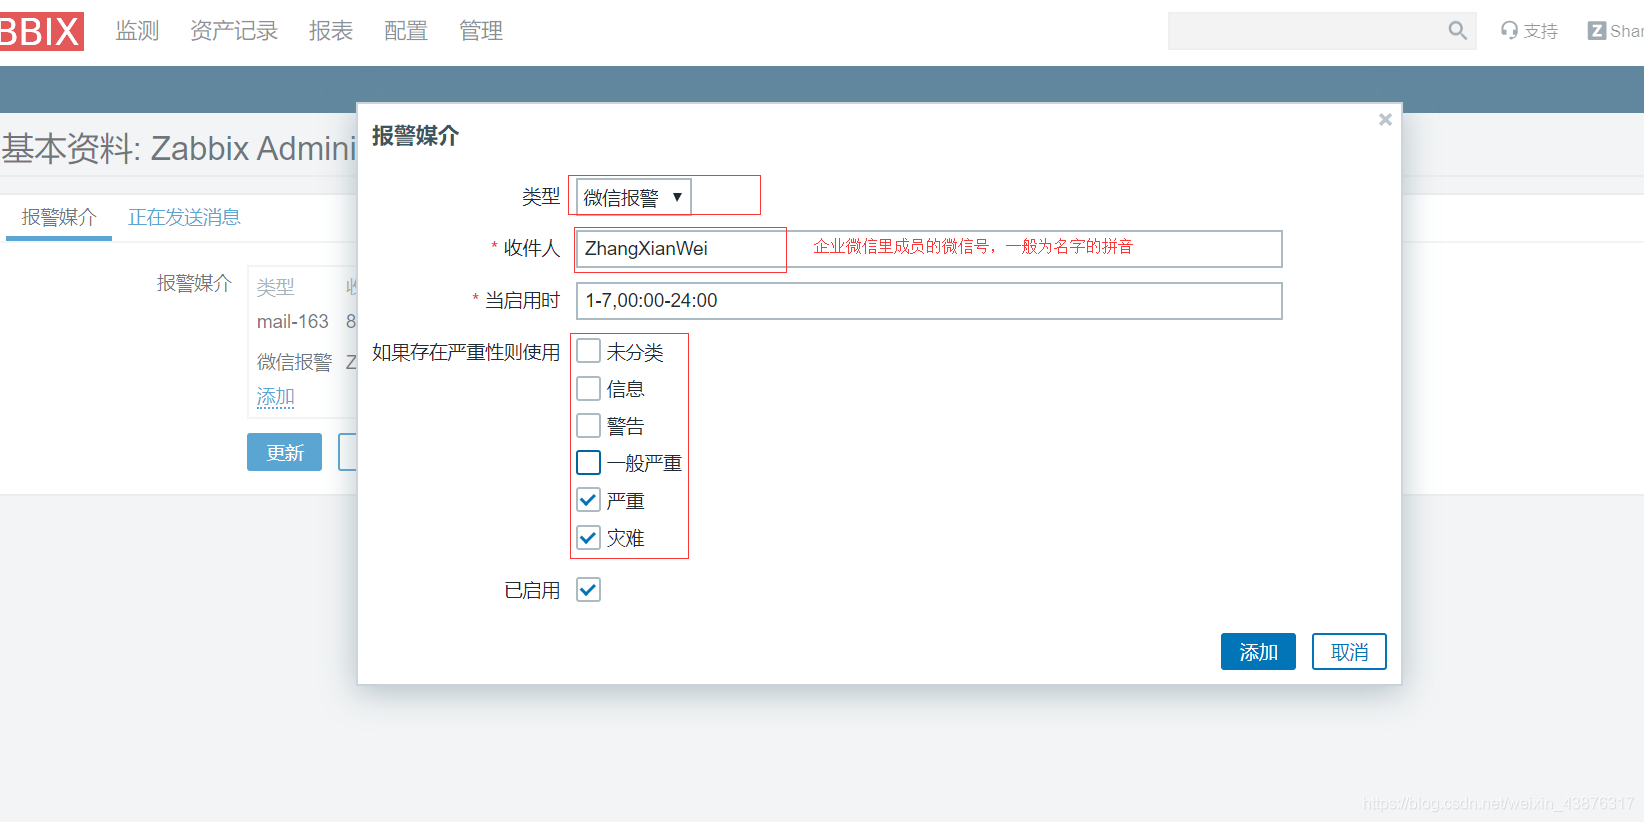This screenshot has height=822, width=1644.
Task: Open the Share link in header
Action: coord(1615,31)
